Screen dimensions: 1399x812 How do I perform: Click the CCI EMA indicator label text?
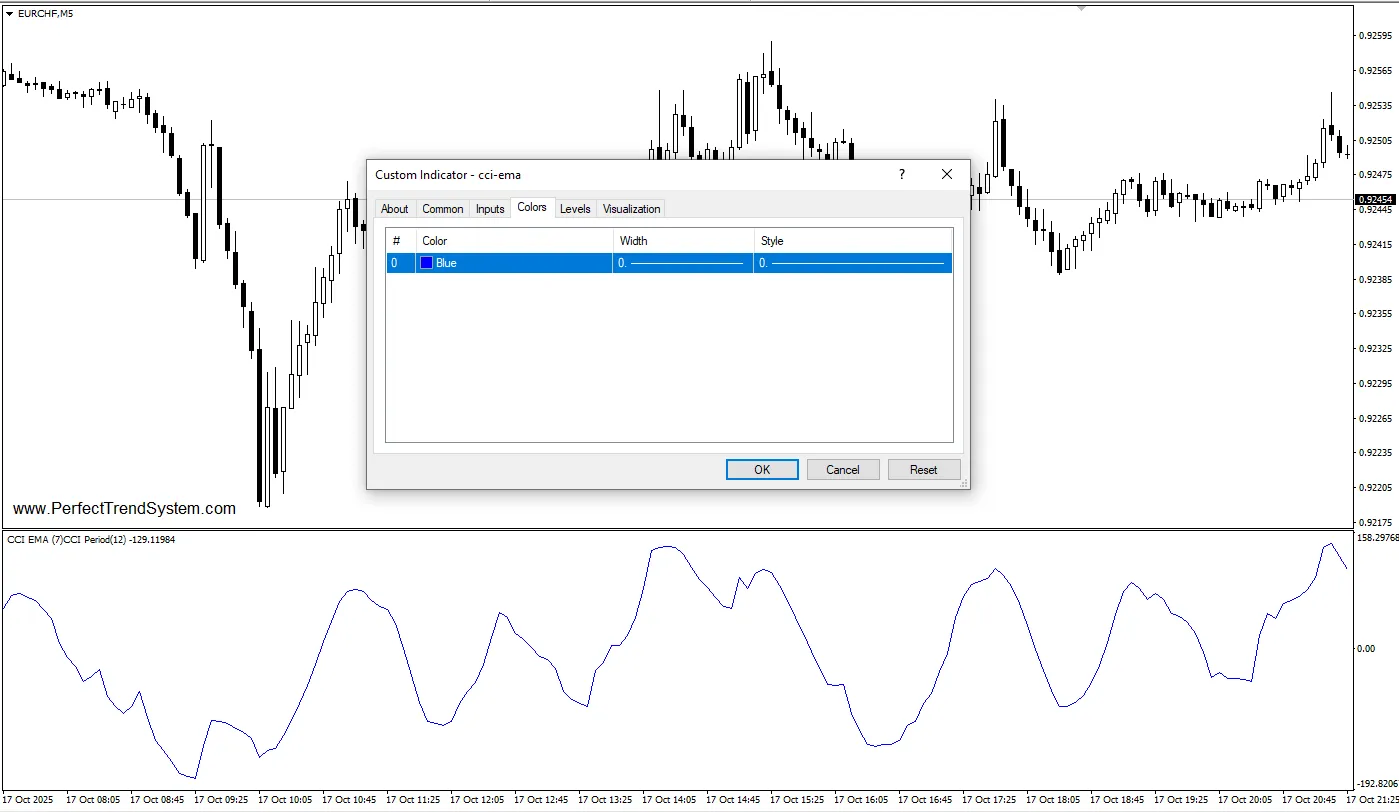click(91, 540)
